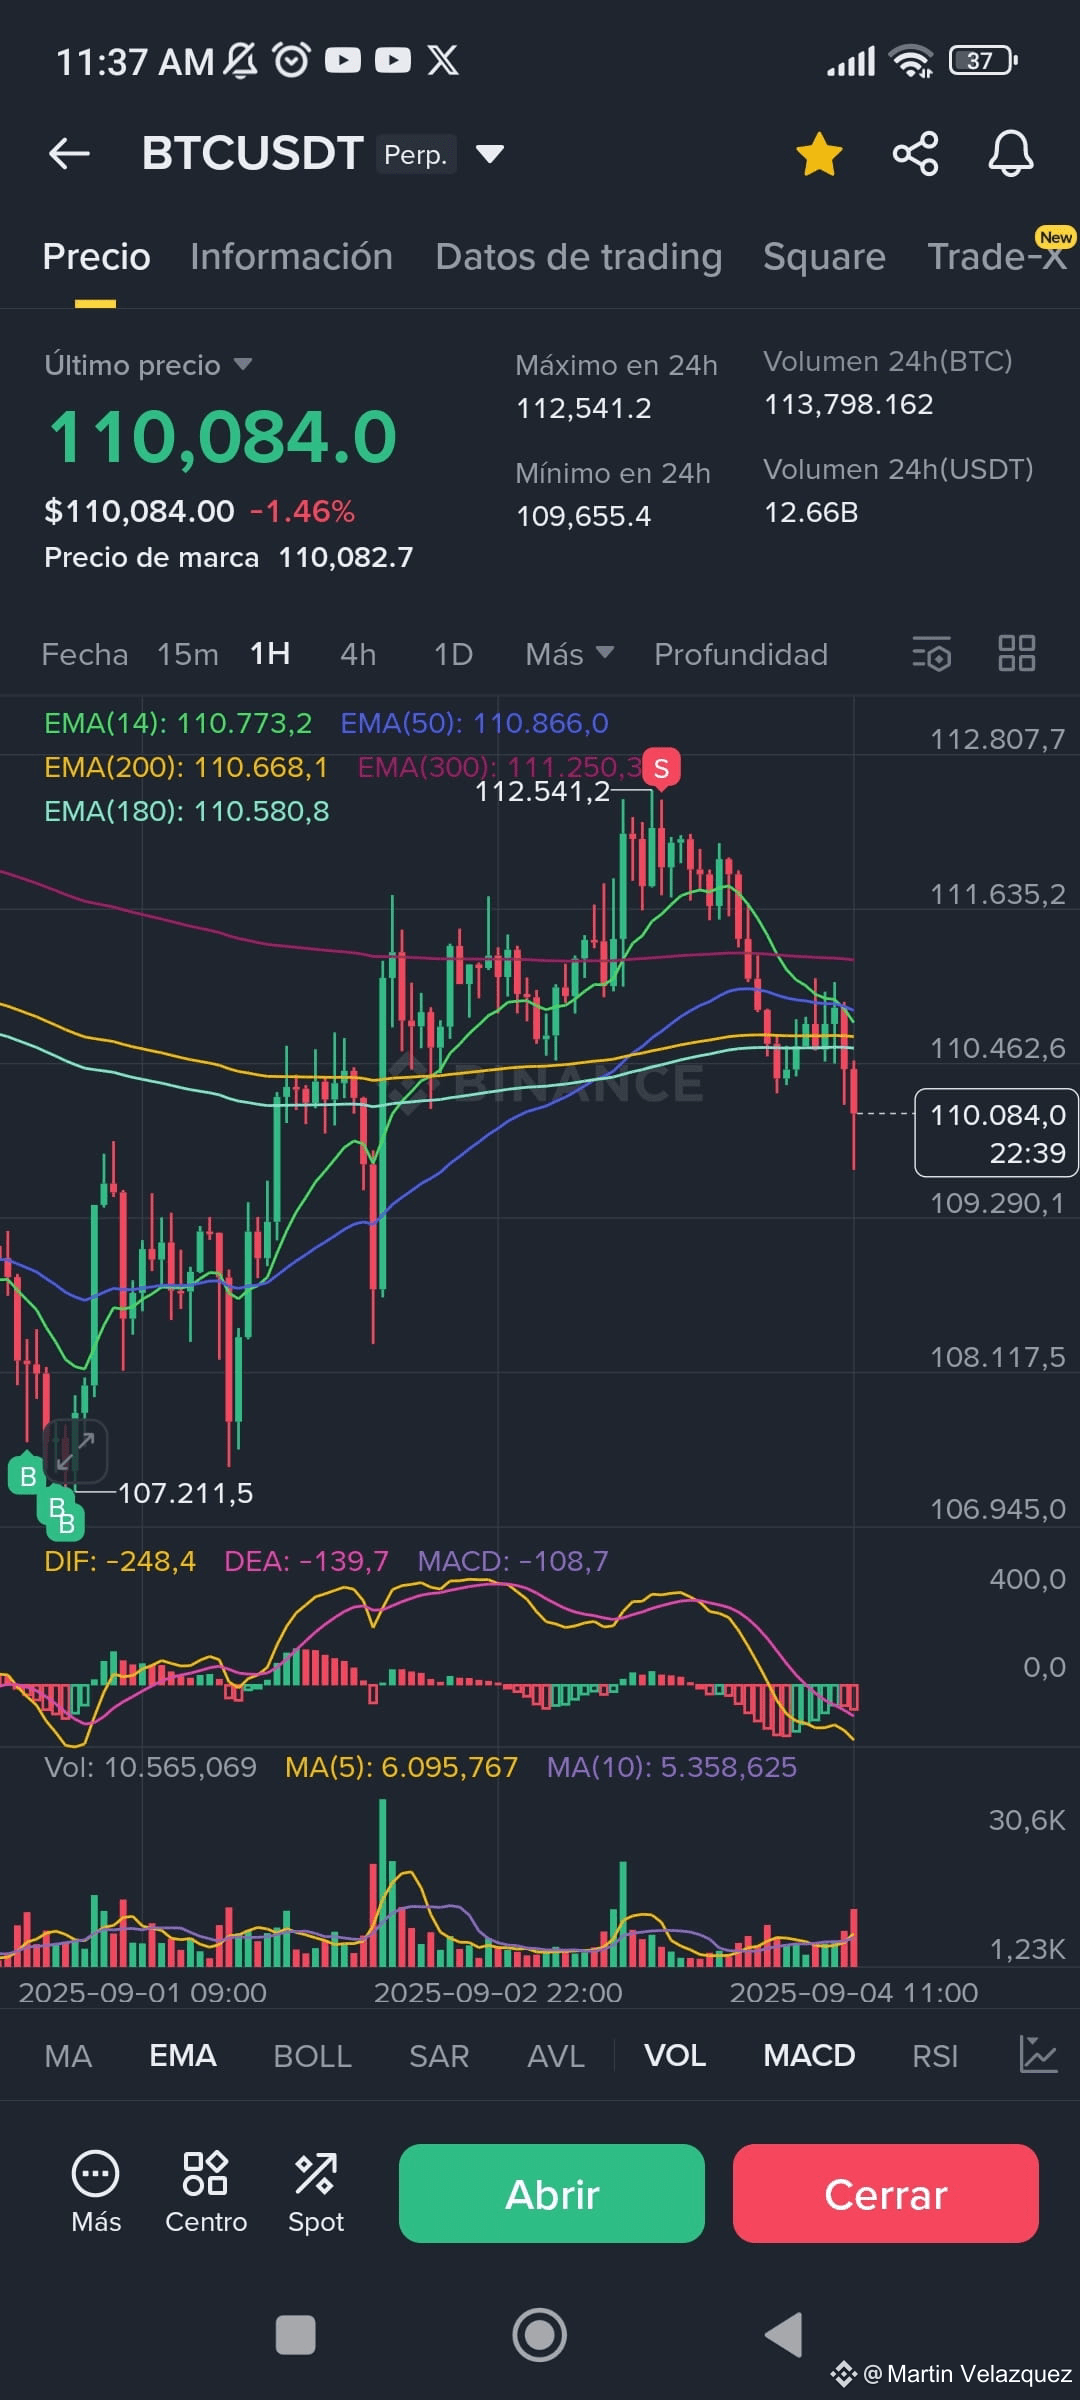Image resolution: width=1080 pixels, height=2400 pixels.
Task: Select the 1D timeframe
Action: point(453,654)
